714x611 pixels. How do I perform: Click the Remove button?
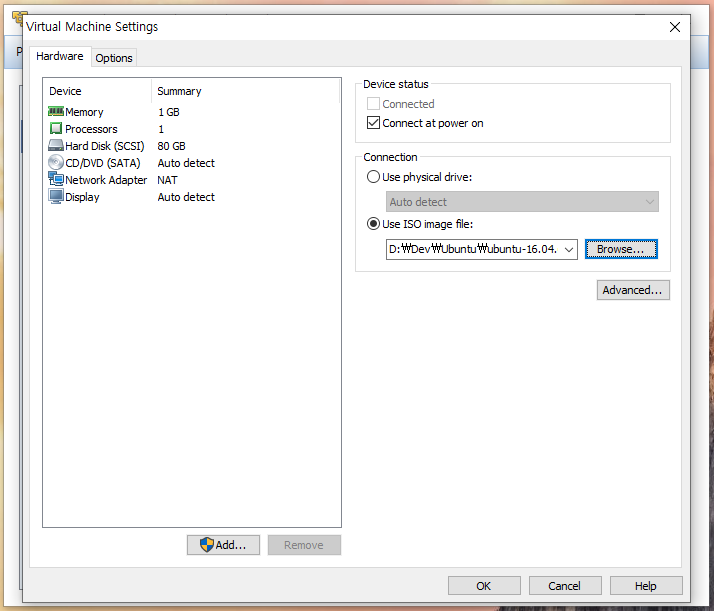(304, 545)
